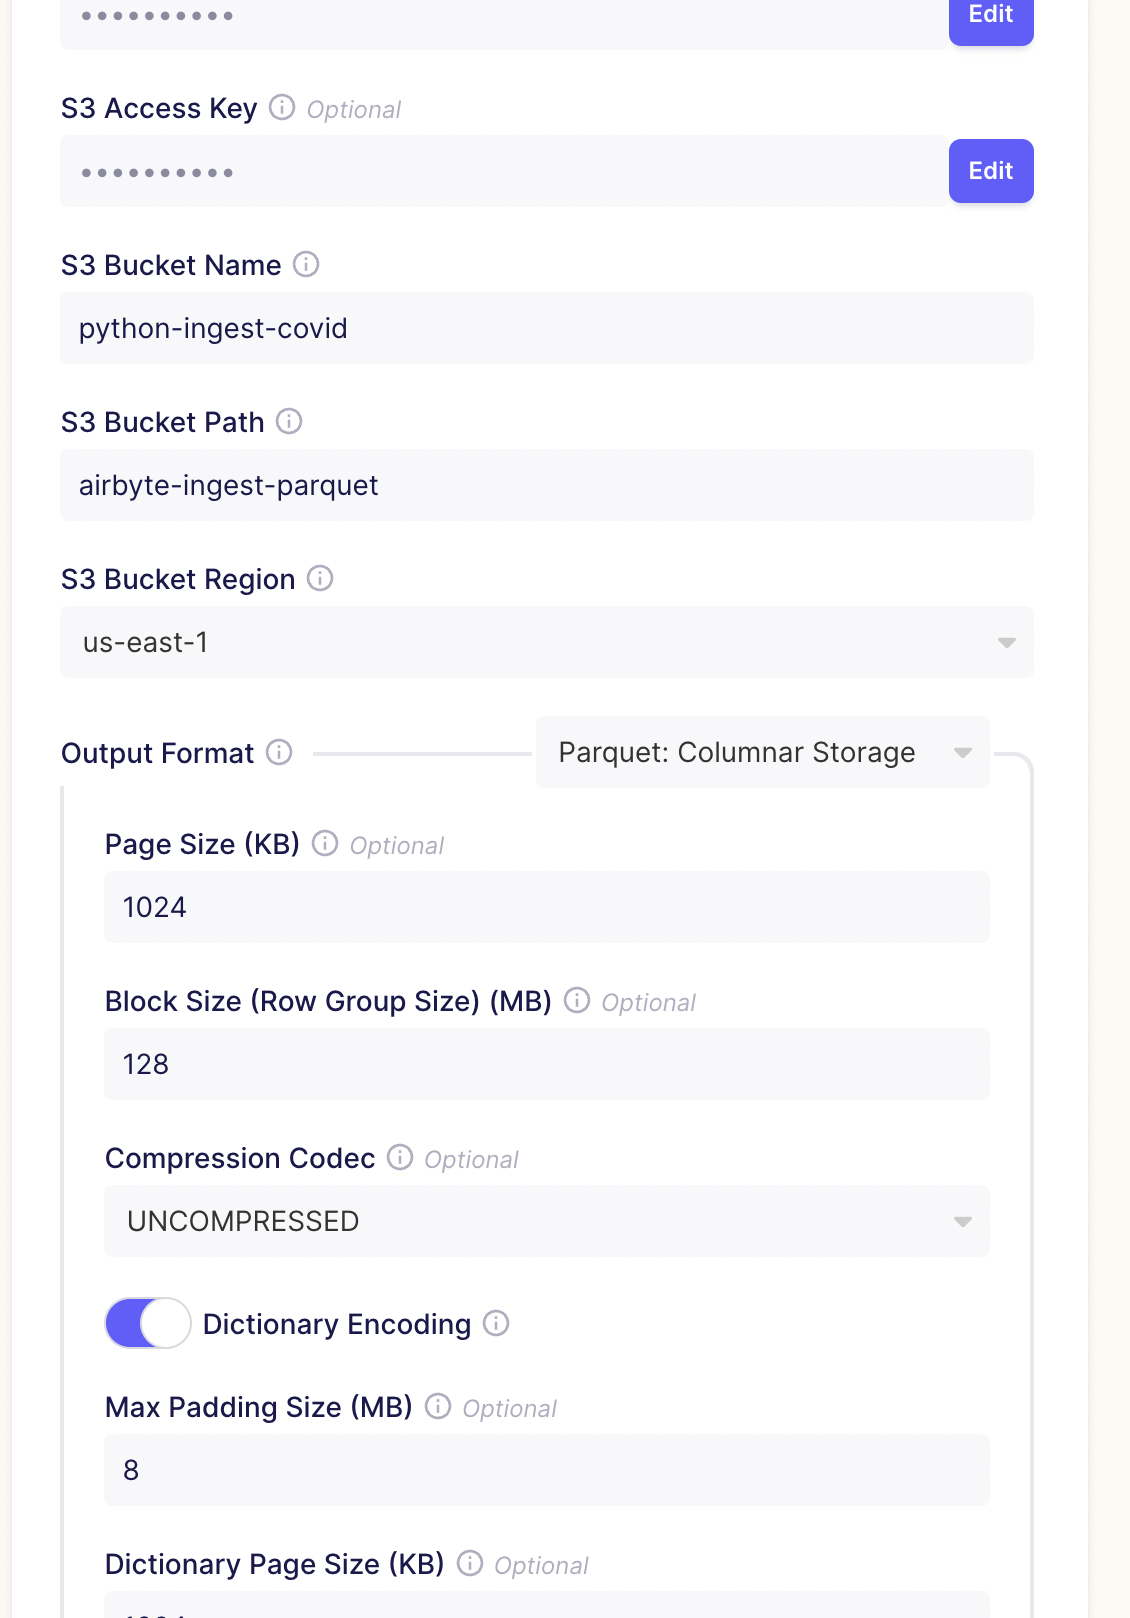Expand the S3 Bucket Region dropdown
Image resolution: width=1130 pixels, height=1618 pixels.
tap(547, 642)
